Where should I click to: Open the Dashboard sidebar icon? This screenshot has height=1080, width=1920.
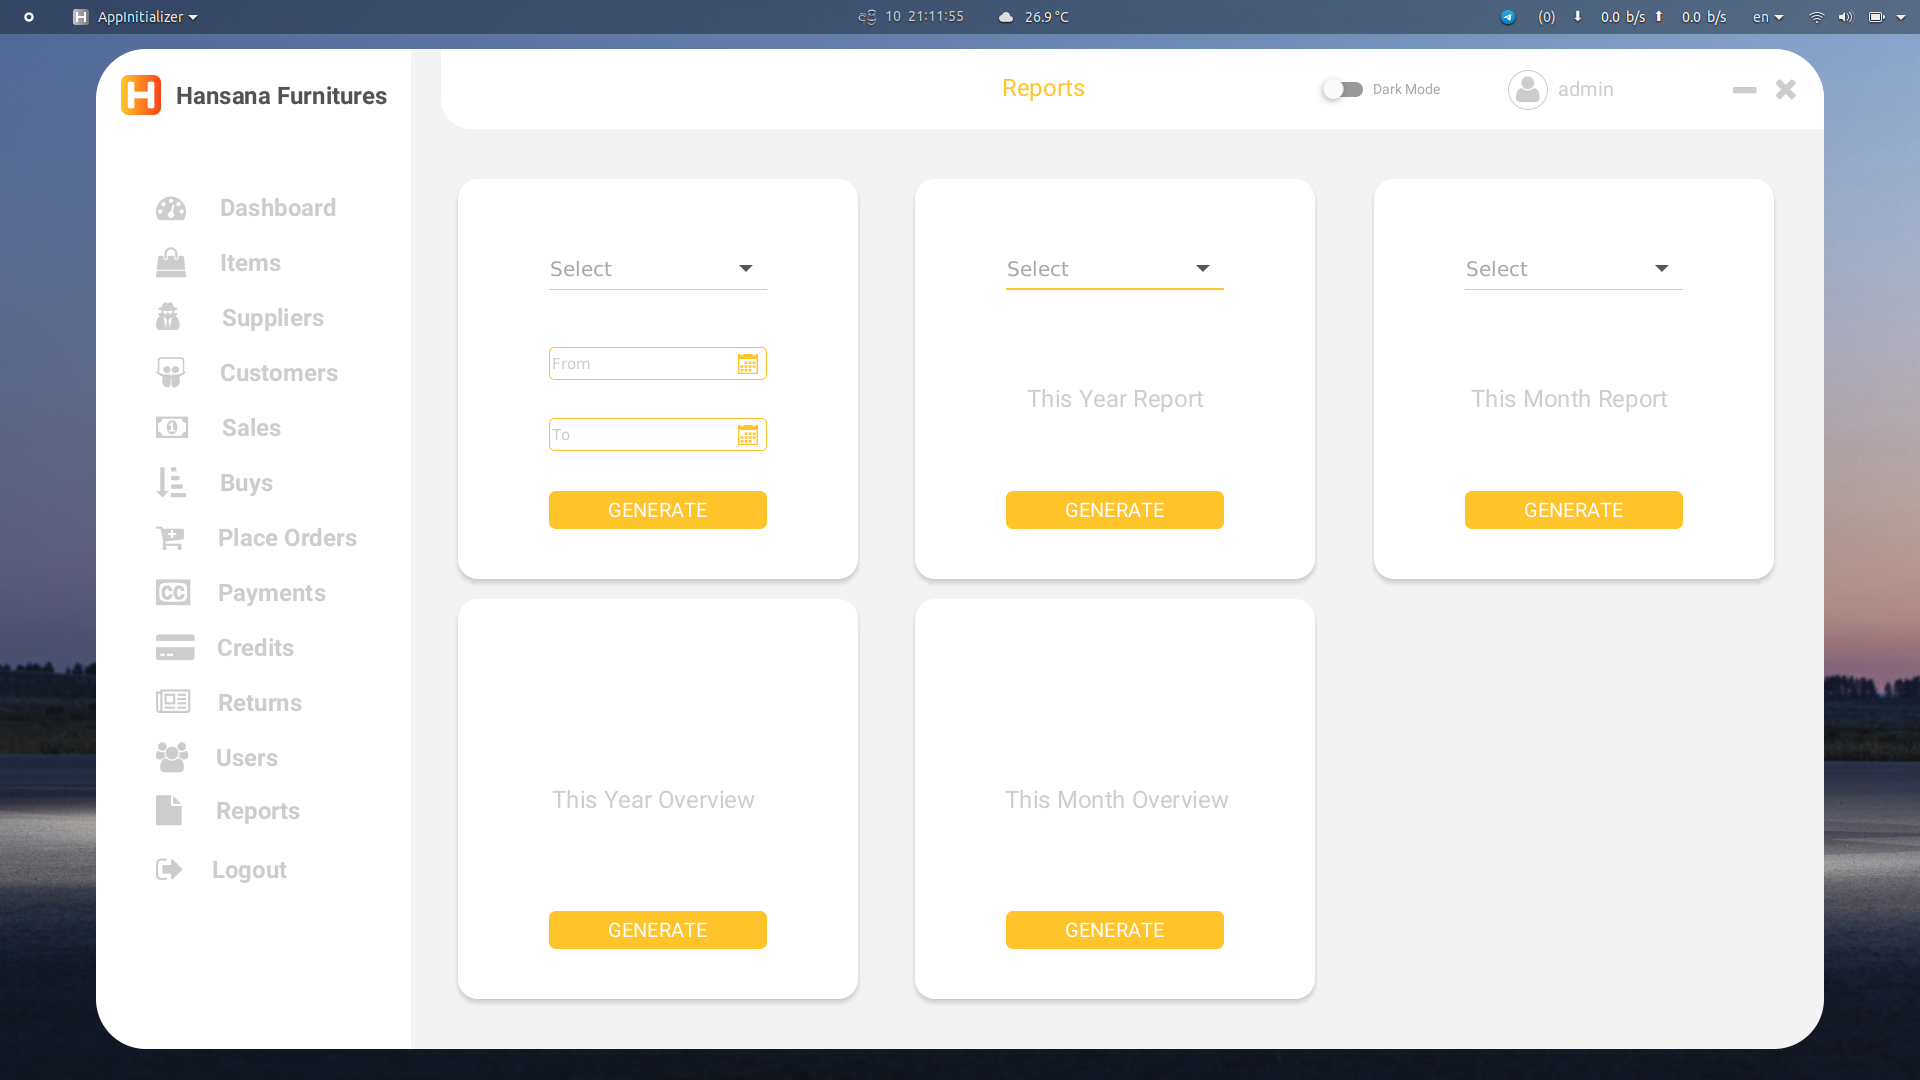click(171, 208)
